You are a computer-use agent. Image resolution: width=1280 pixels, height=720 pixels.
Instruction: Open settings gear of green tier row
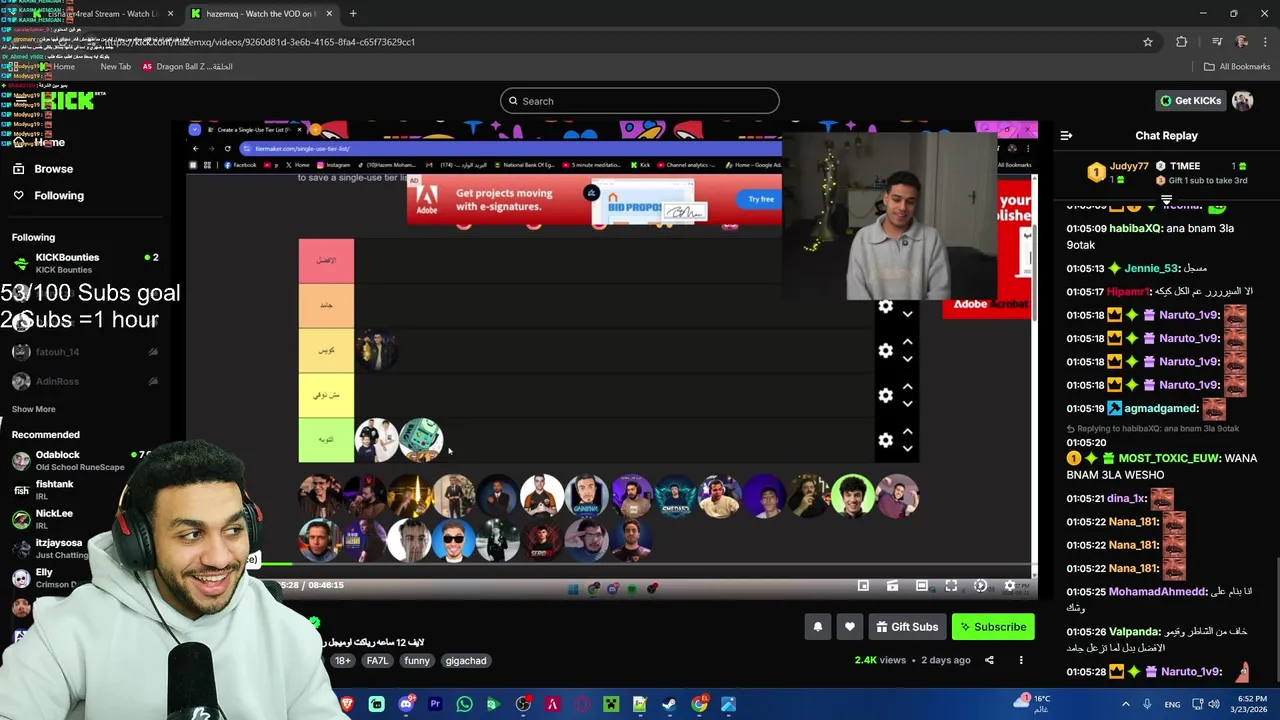click(885, 440)
